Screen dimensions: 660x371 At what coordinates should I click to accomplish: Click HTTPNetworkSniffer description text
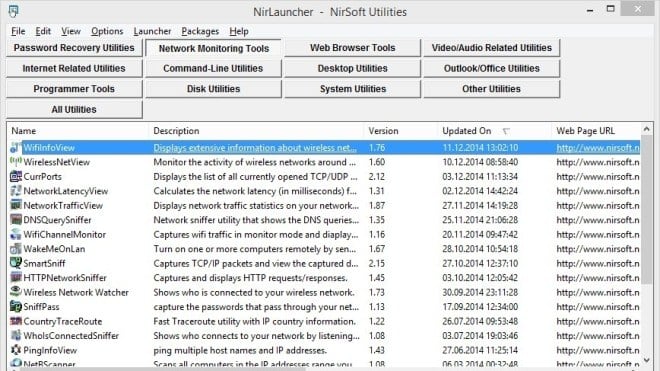[250, 278]
